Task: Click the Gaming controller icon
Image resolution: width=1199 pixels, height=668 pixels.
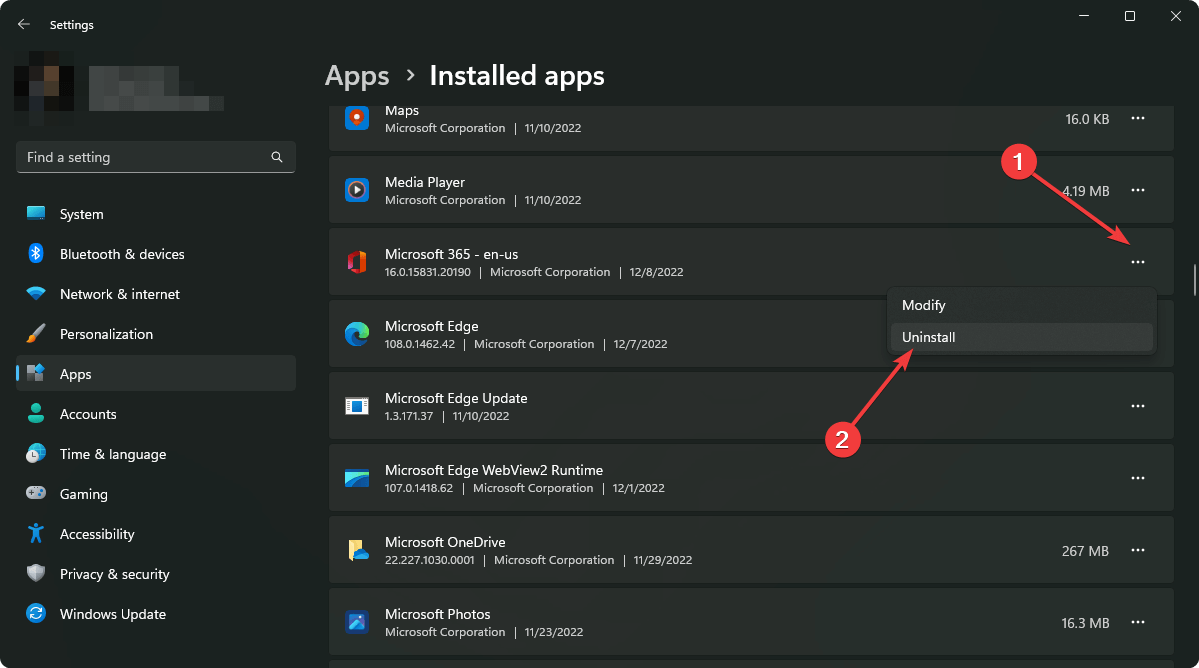Action: pos(36,493)
